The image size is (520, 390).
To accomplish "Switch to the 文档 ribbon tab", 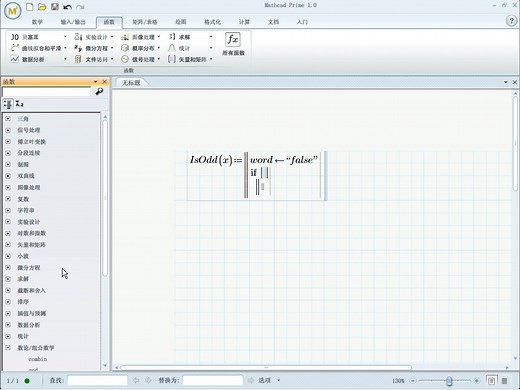I will (x=273, y=22).
